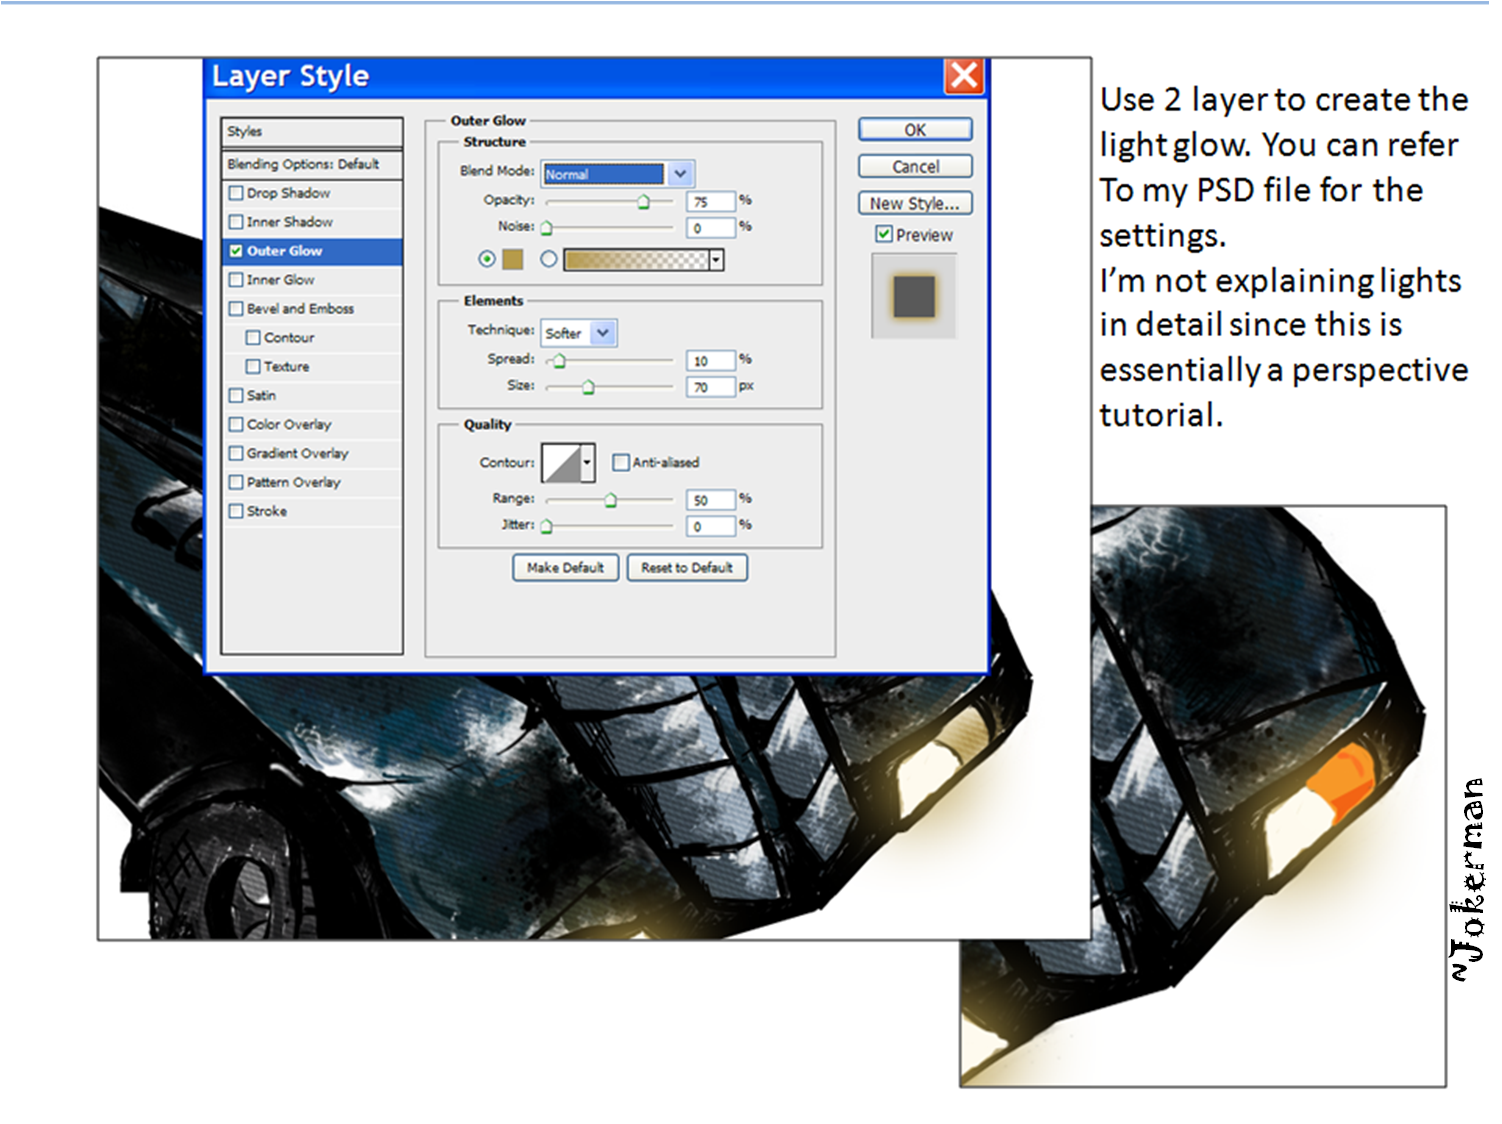Close the Layer Style dialog
This screenshot has height=1124, width=1502.
click(x=964, y=76)
